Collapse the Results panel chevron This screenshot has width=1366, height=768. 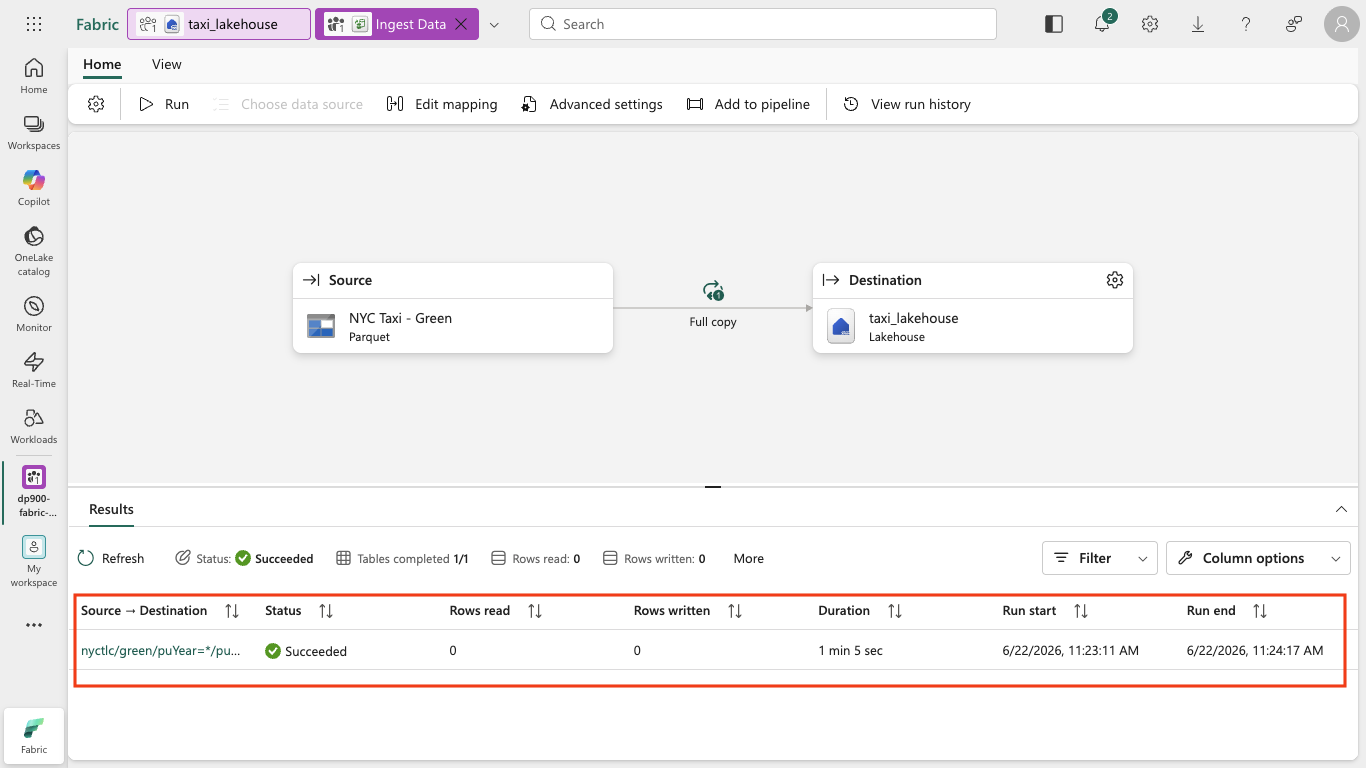click(1341, 509)
